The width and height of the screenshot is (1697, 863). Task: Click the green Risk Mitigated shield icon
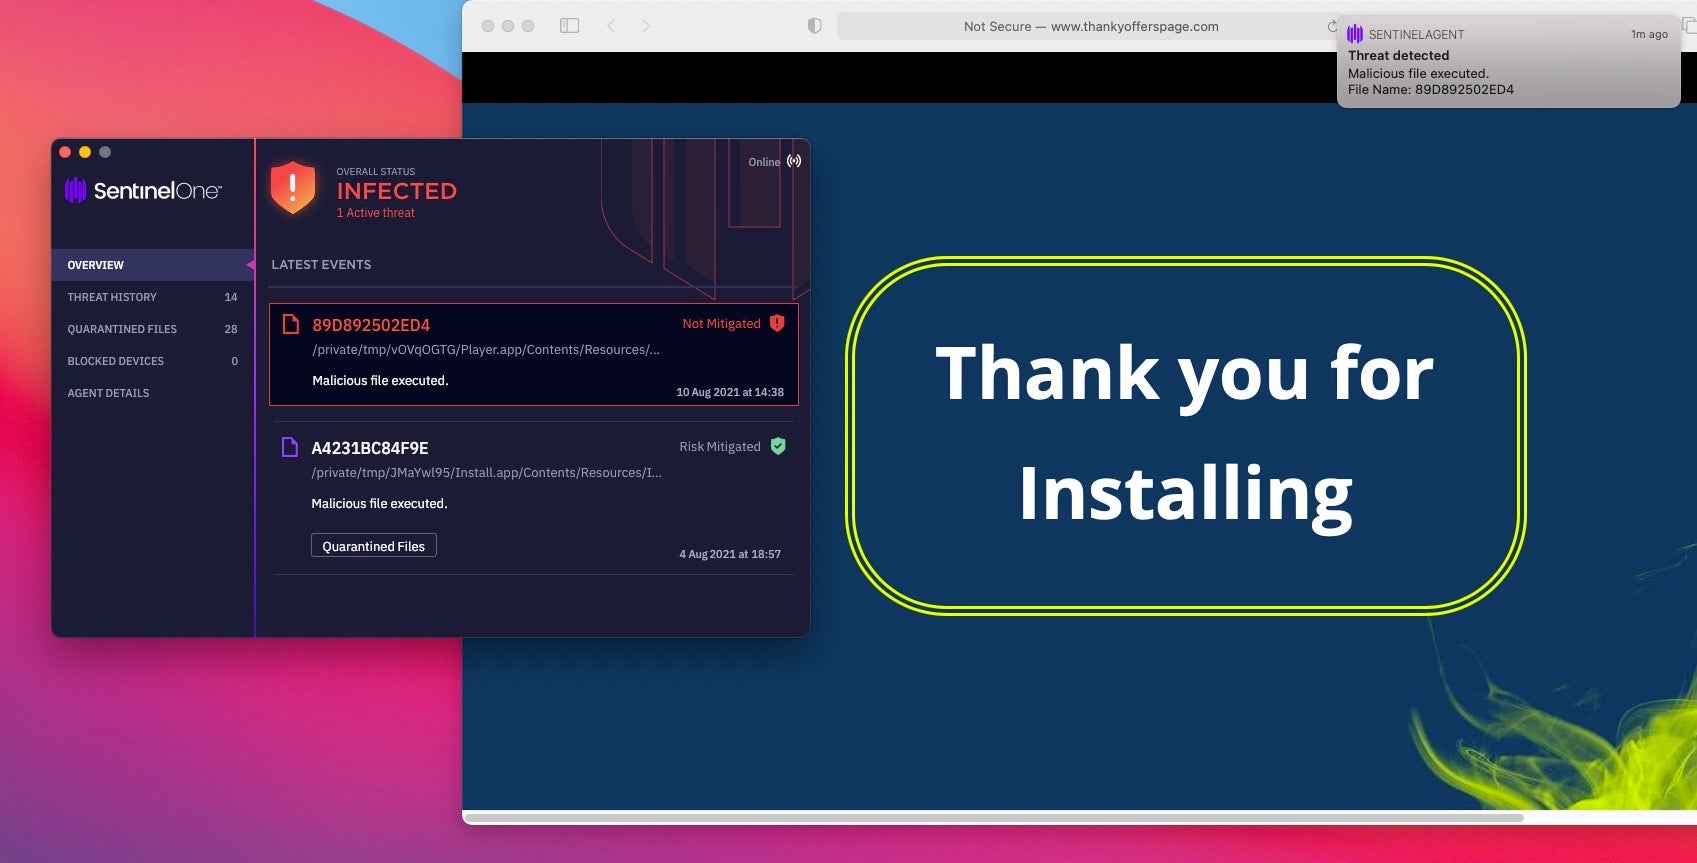click(x=778, y=446)
